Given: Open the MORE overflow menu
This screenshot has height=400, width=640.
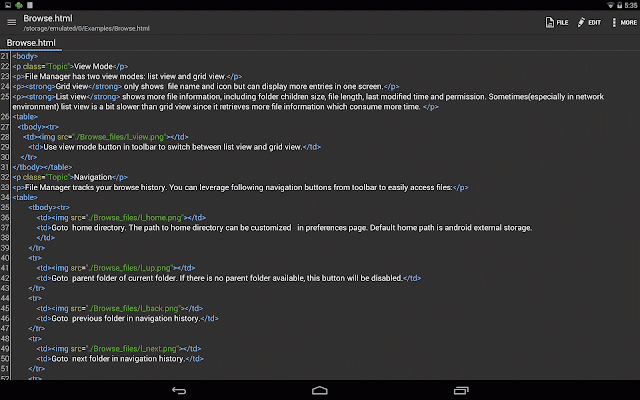Looking at the screenshot, I should pyautogui.click(x=624, y=22).
